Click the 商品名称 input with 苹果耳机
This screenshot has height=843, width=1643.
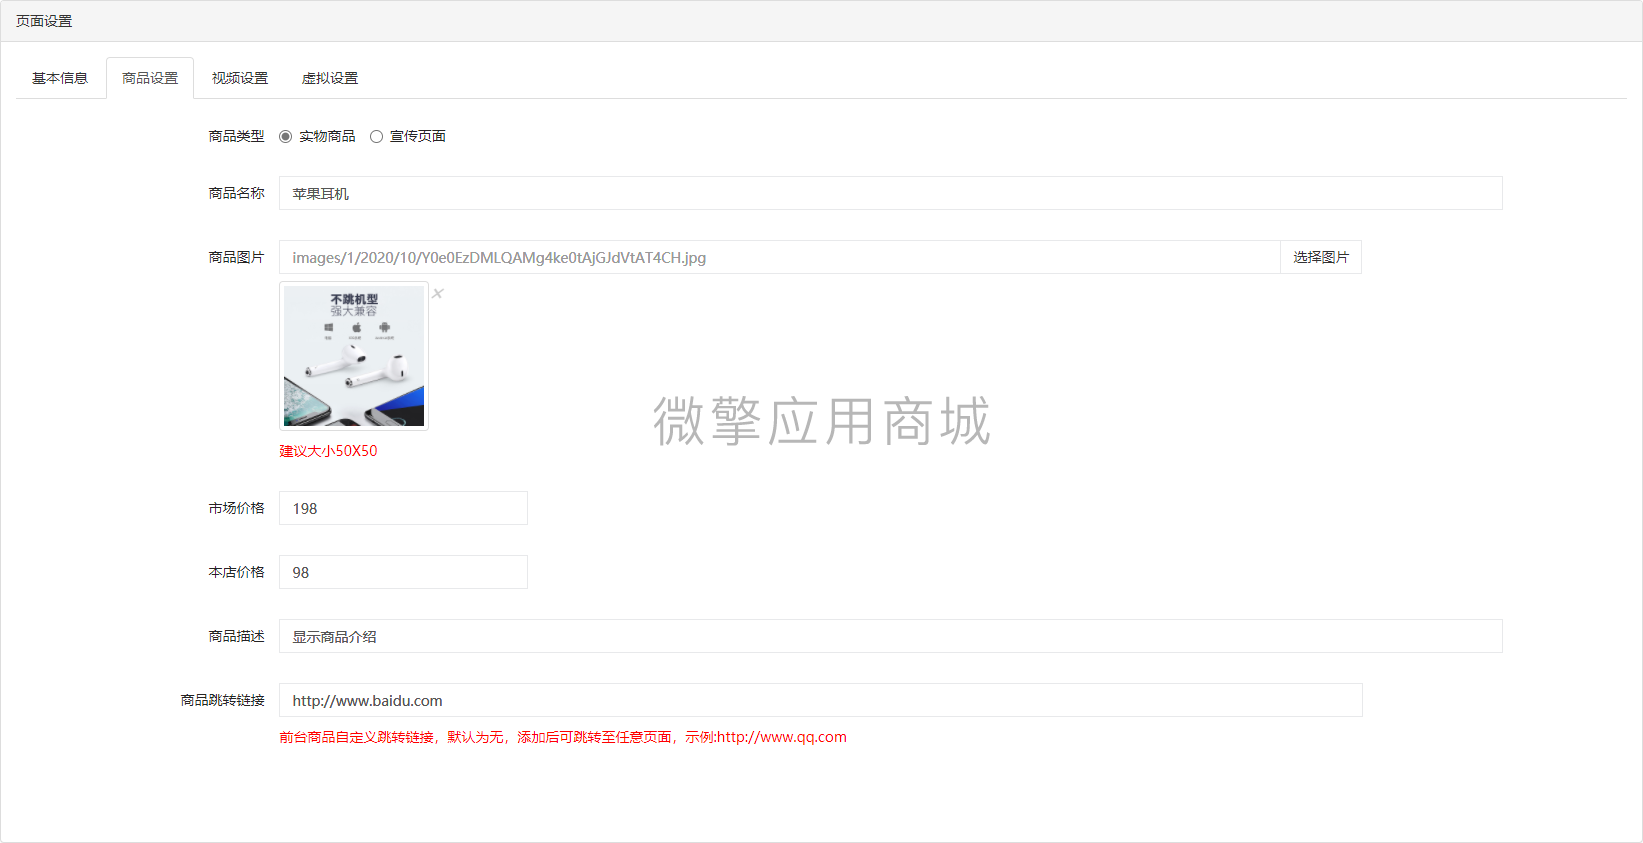(x=890, y=193)
